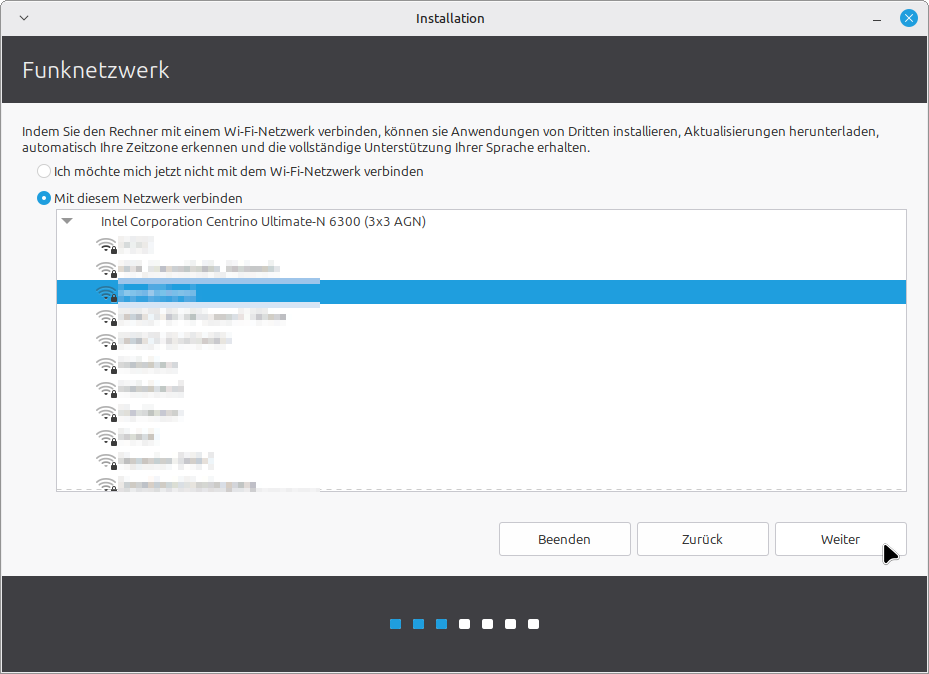The image size is (929, 674).
Task: Click the first network's Wi-Fi signal icon
Action: click(x=106, y=245)
